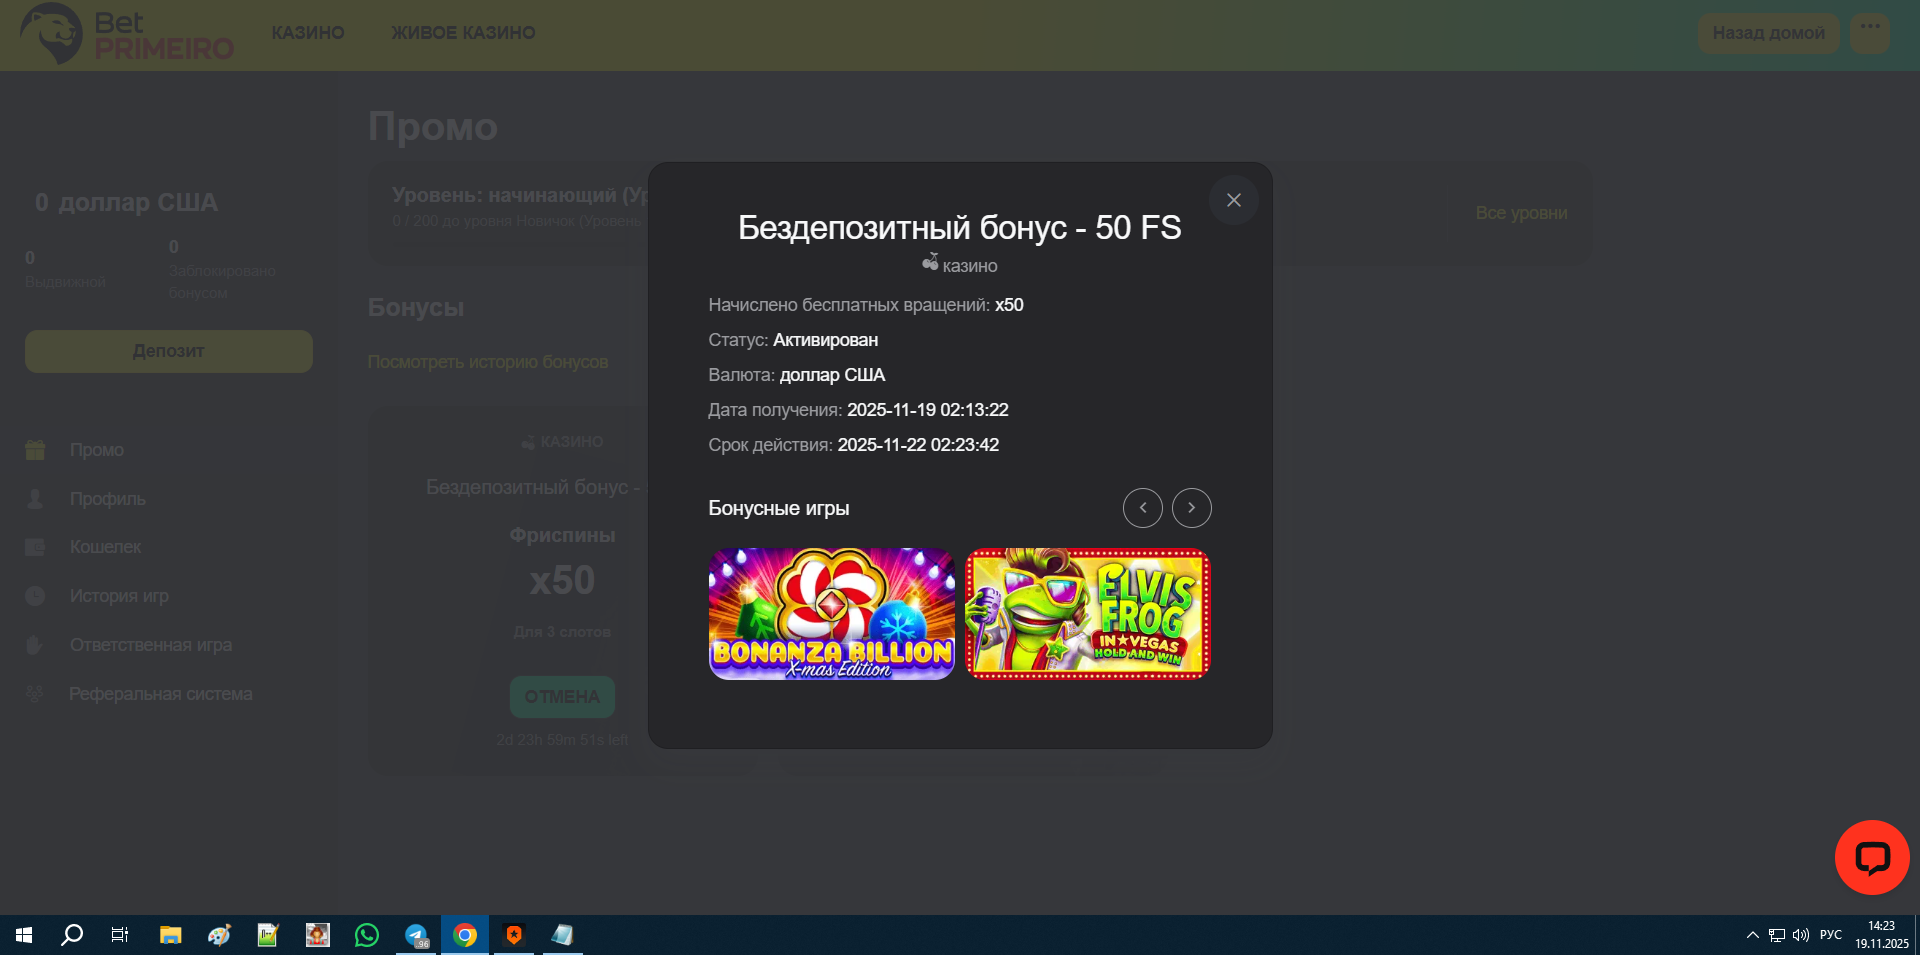Open WhatsApp from the taskbar
Image resolution: width=1920 pixels, height=955 pixels.
[x=367, y=935]
